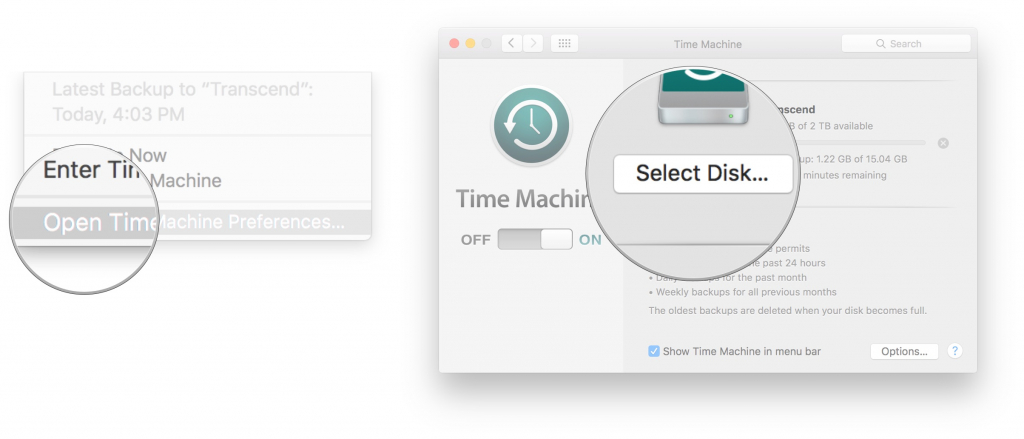This screenshot has width=1024, height=439.
Task: Click the back navigation arrow
Action: click(511, 43)
